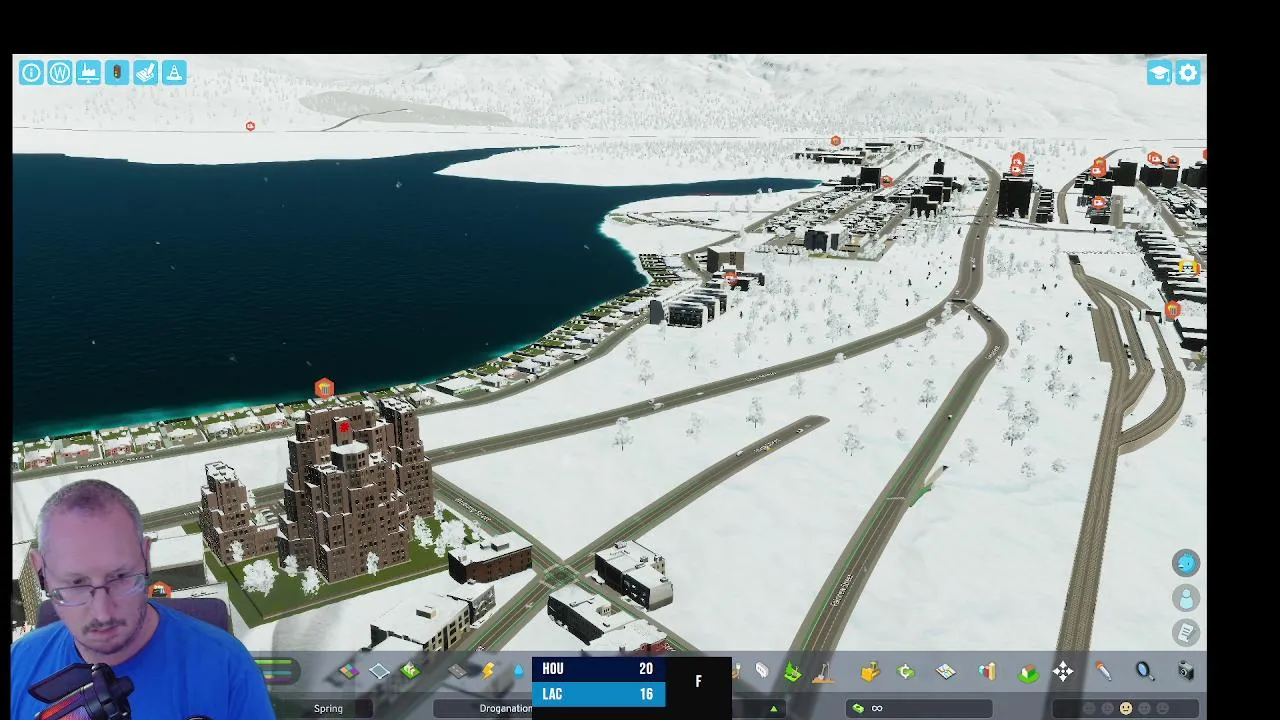Open the map tiles icon in toolbar
Screen dimensions: 1280x720
(946, 672)
